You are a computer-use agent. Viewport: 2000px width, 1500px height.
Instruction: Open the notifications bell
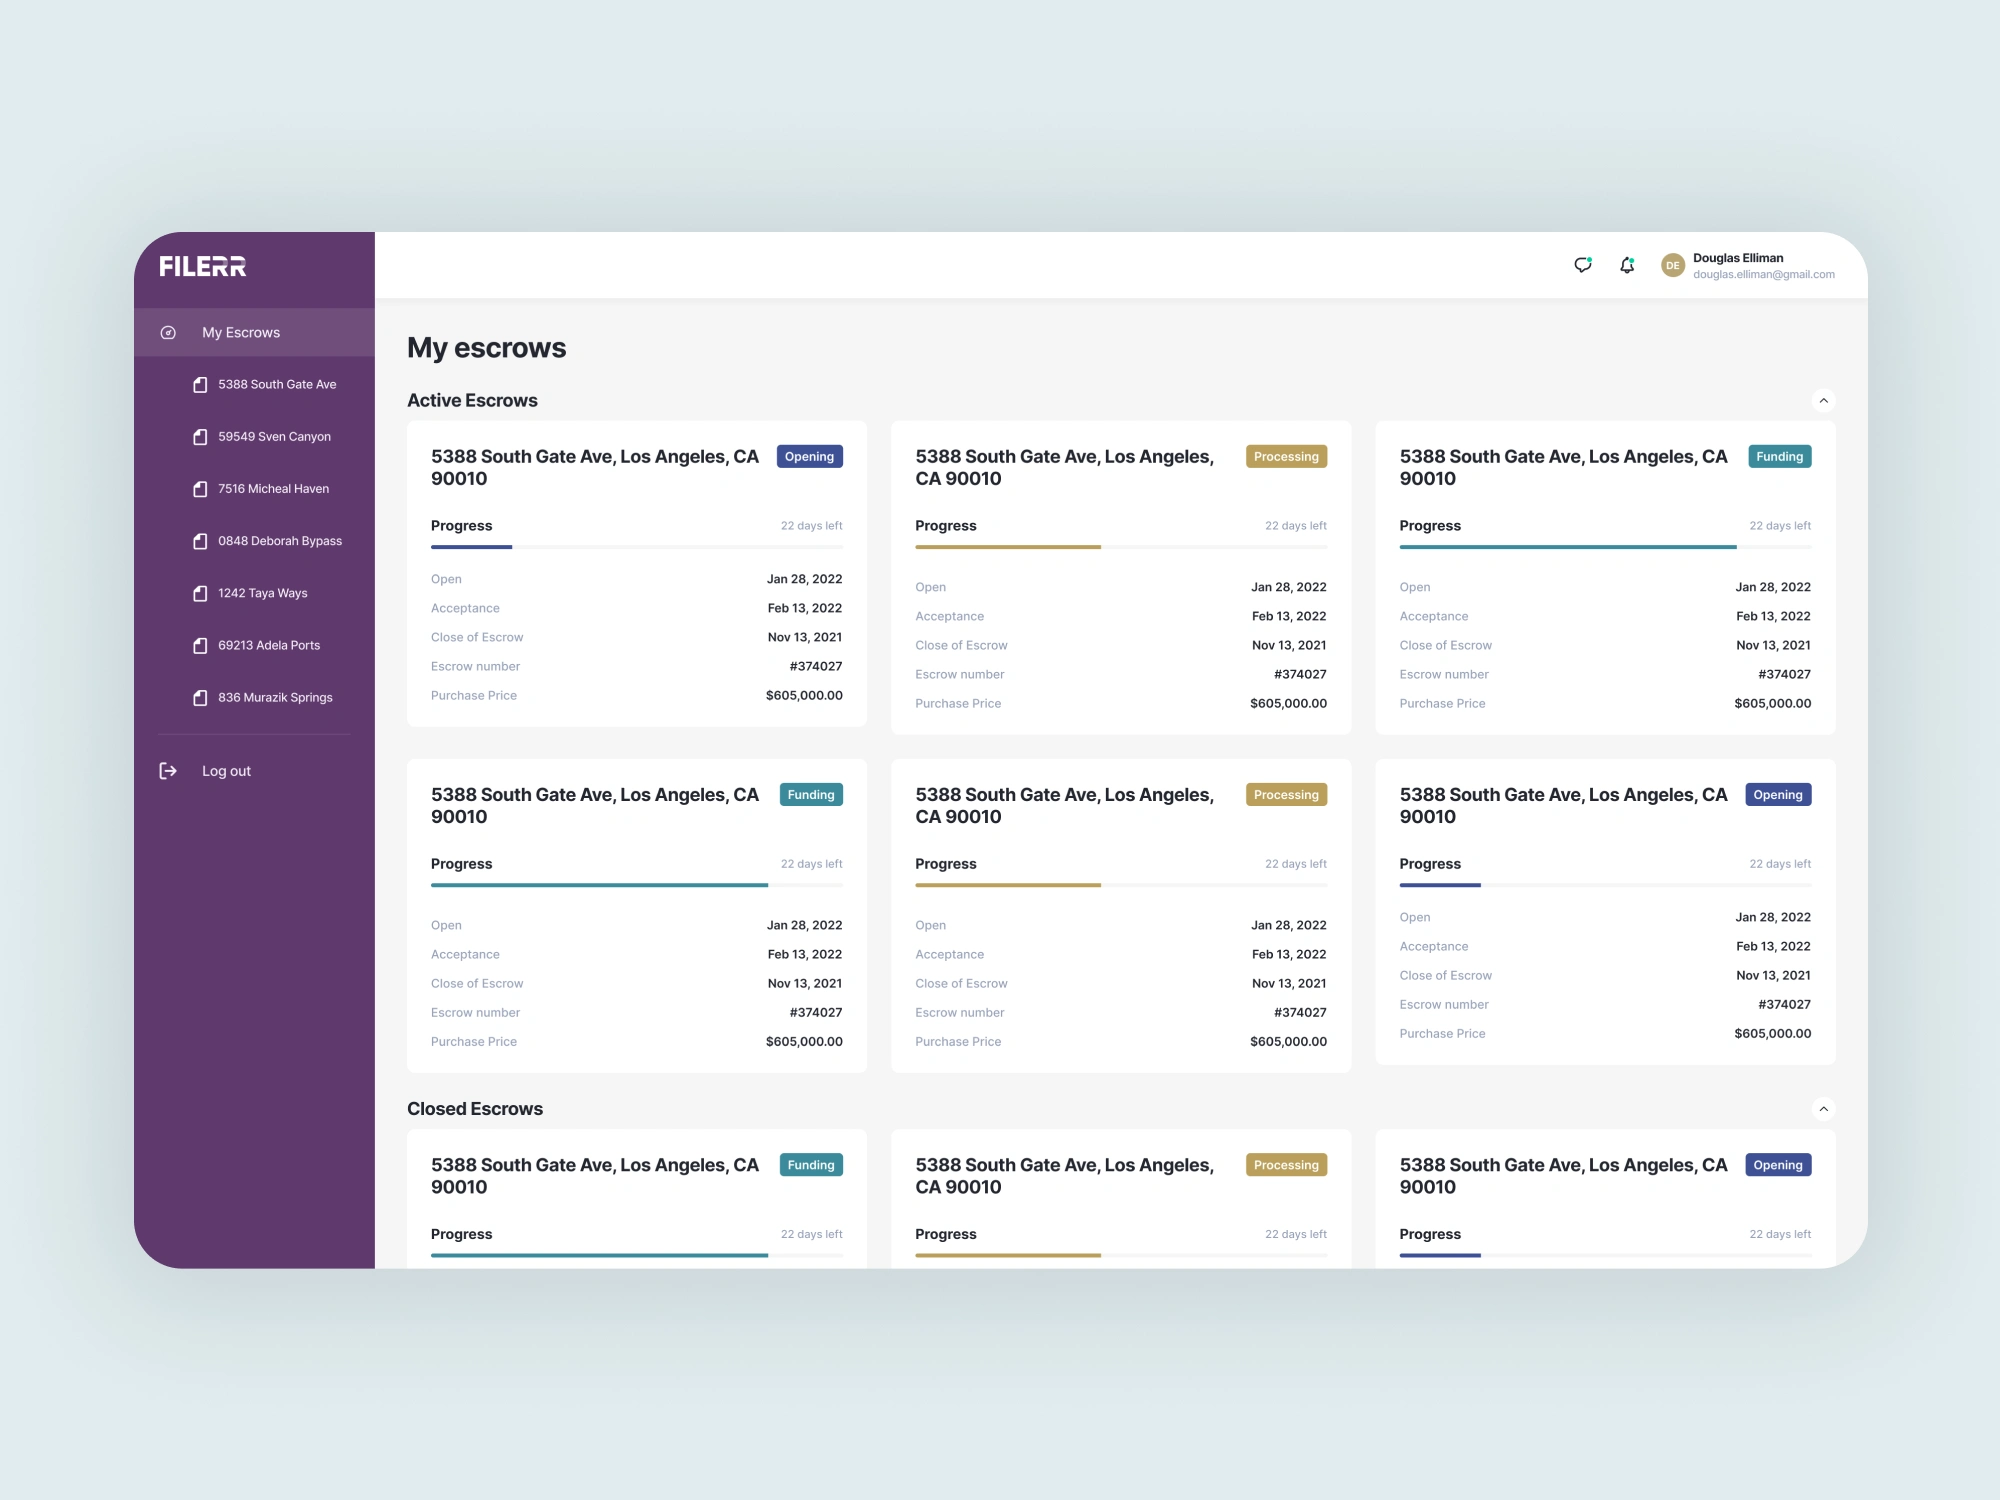coord(1627,265)
